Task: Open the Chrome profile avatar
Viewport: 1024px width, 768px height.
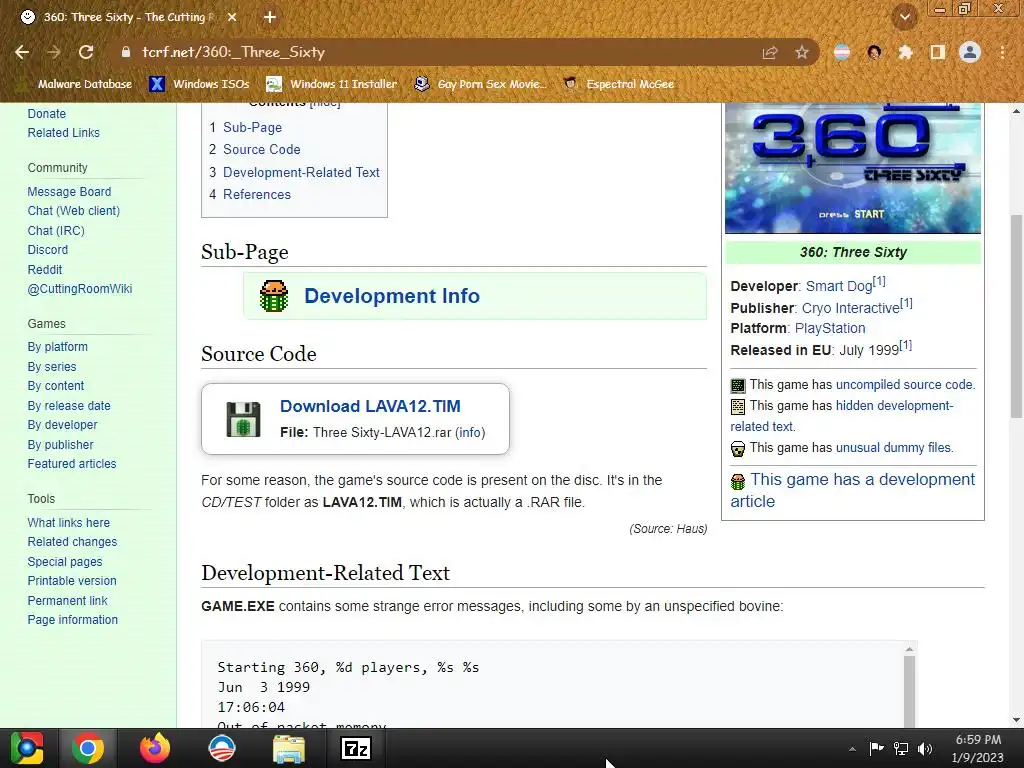Action: tap(970, 52)
